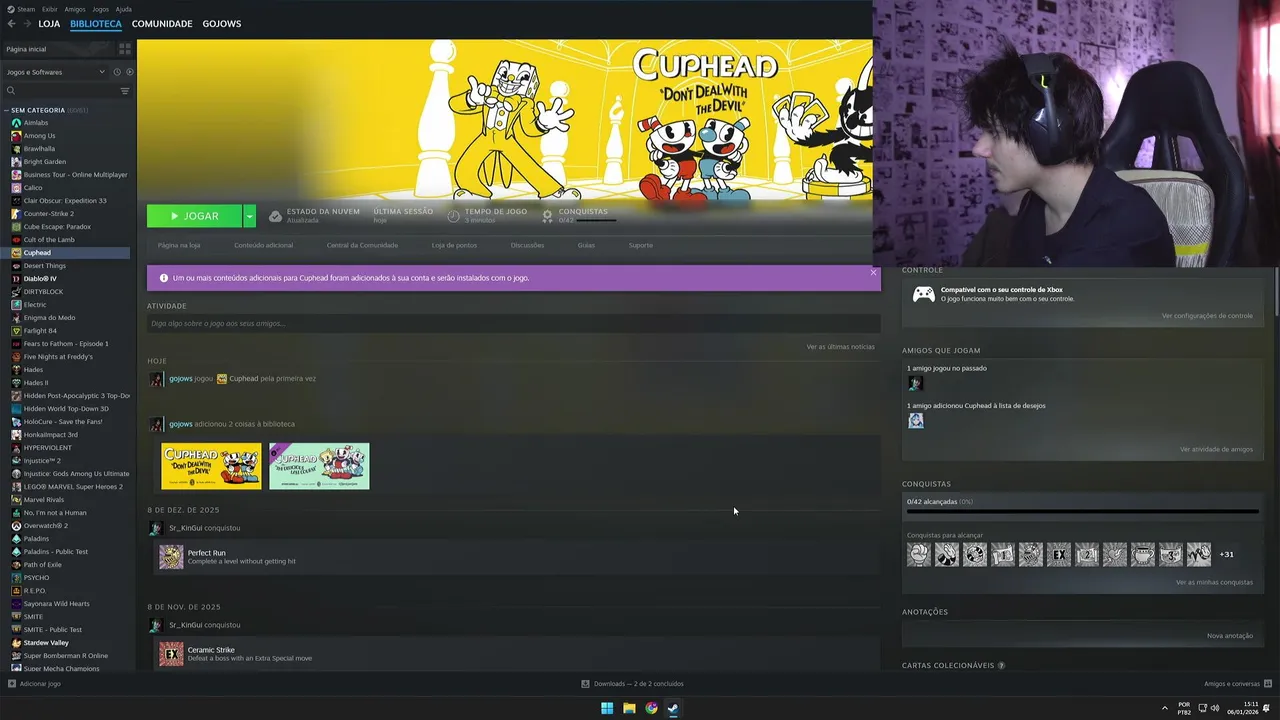1280x720 pixels.
Task: Show recent games via clock icon
Action: 117,72
